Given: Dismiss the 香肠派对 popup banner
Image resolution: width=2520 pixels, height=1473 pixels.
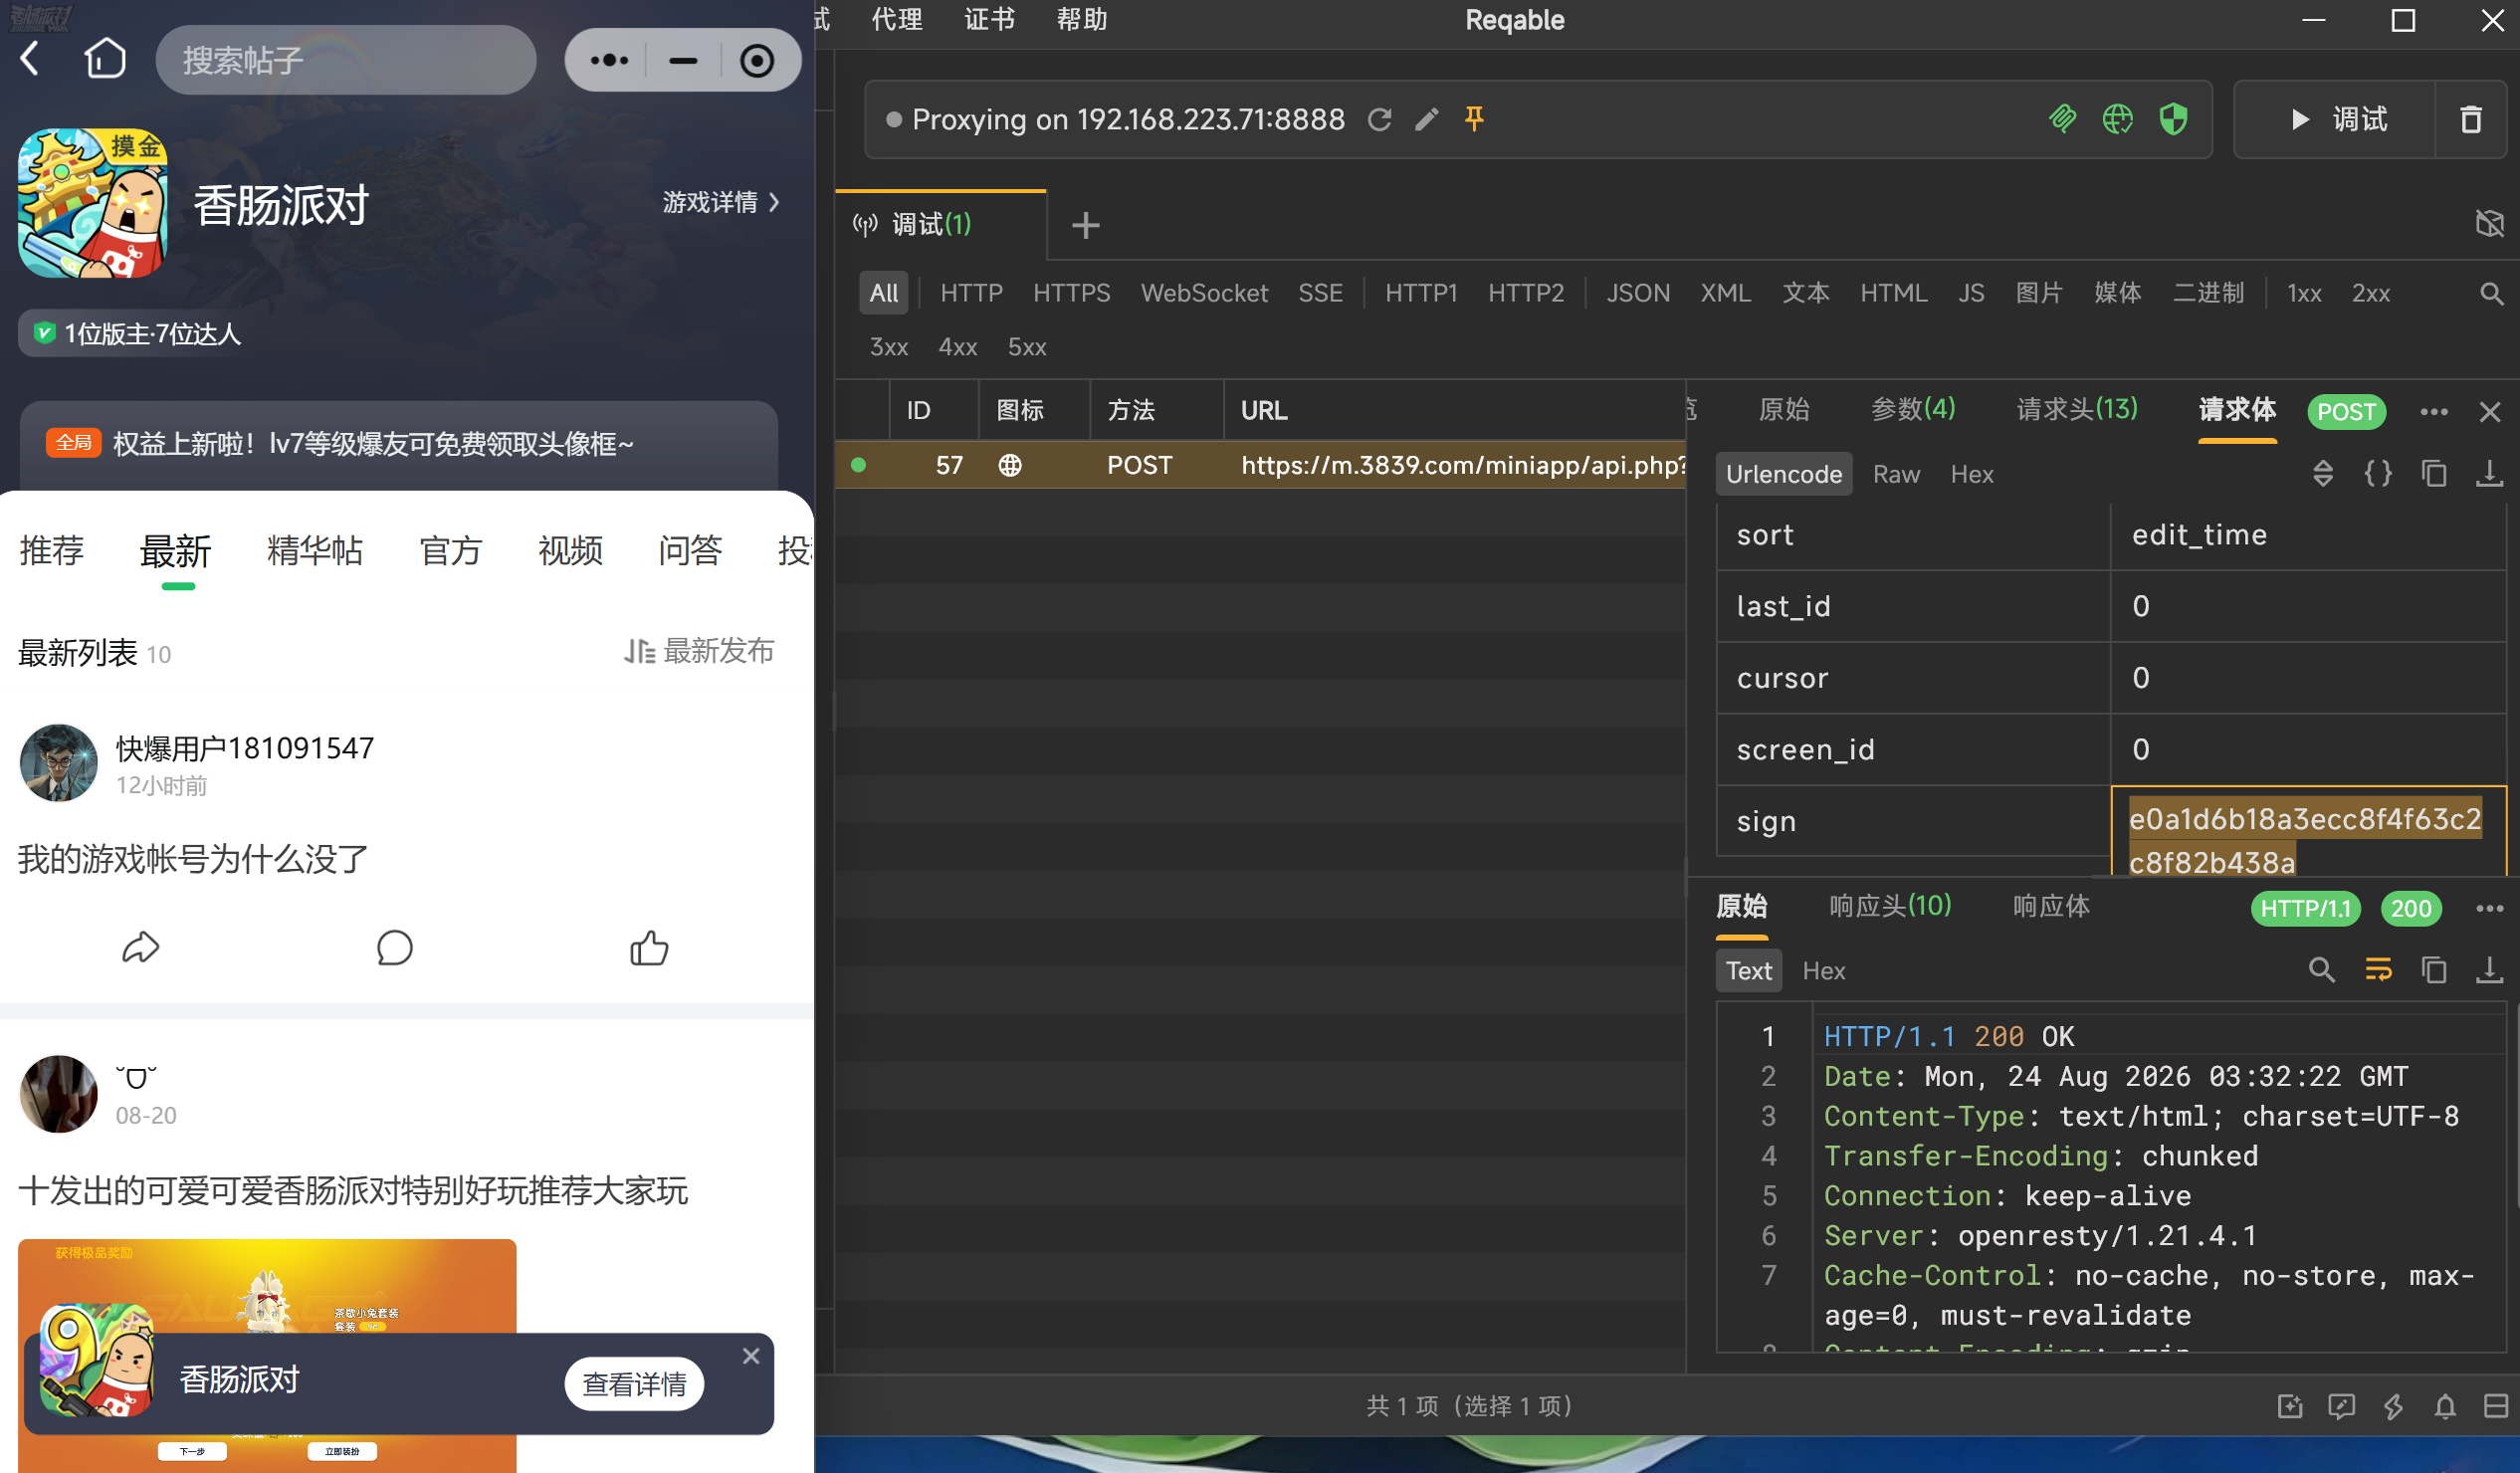Looking at the screenshot, I should [x=751, y=1356].
